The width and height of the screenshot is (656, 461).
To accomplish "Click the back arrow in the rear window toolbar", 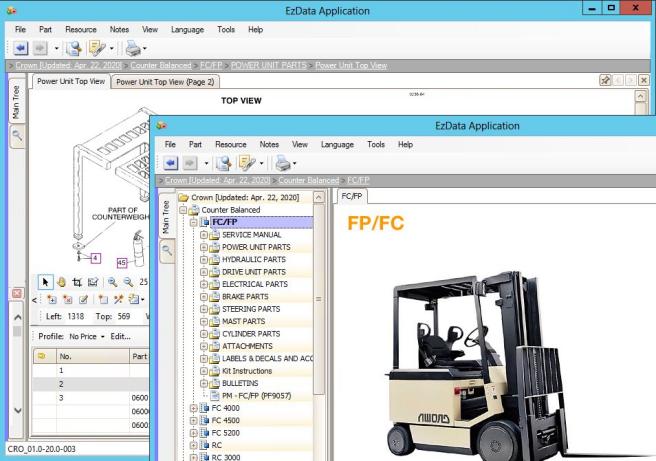I will point(22,47).
